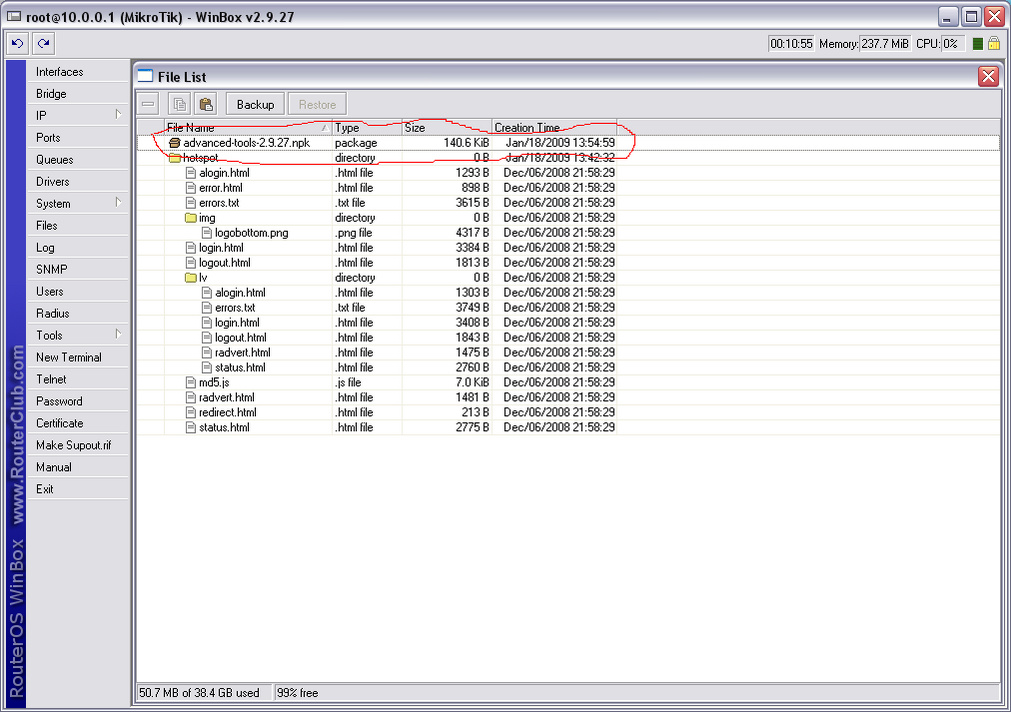Select the login.html row sized 3384 B

click(568, 248)
